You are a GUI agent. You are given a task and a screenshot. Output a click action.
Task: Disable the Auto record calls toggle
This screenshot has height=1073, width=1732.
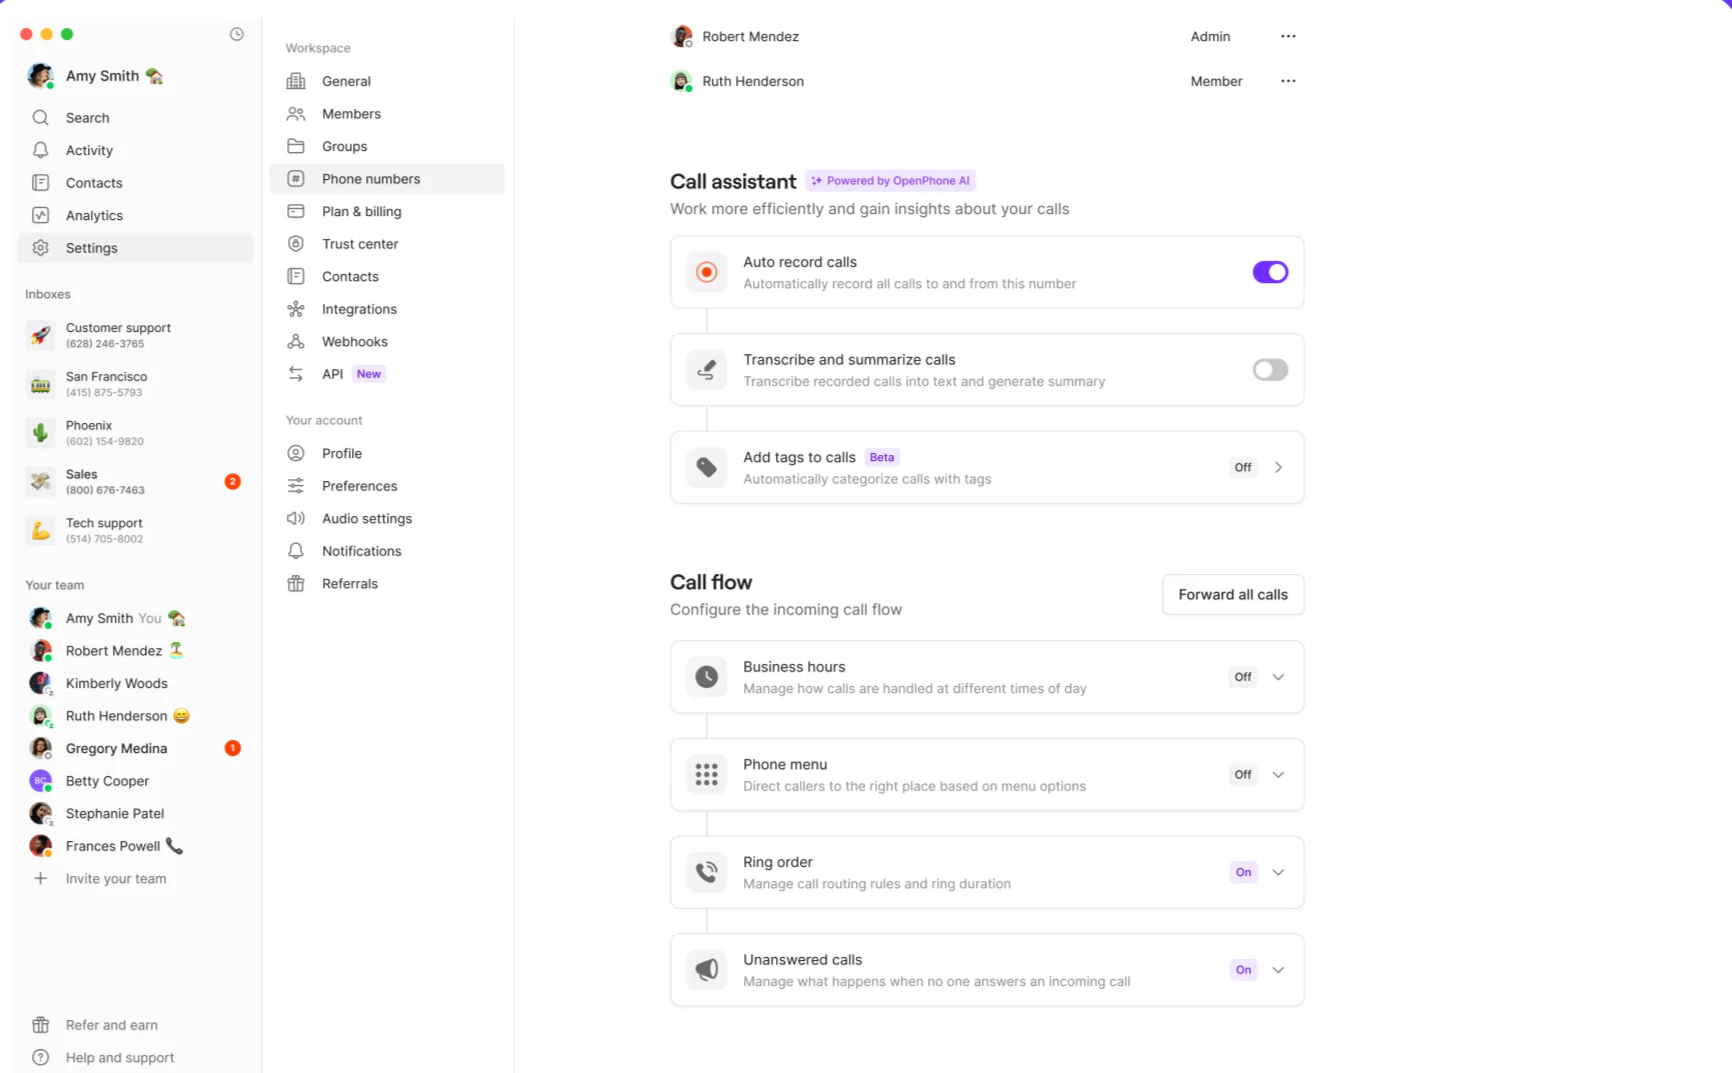click(1270, 272)
